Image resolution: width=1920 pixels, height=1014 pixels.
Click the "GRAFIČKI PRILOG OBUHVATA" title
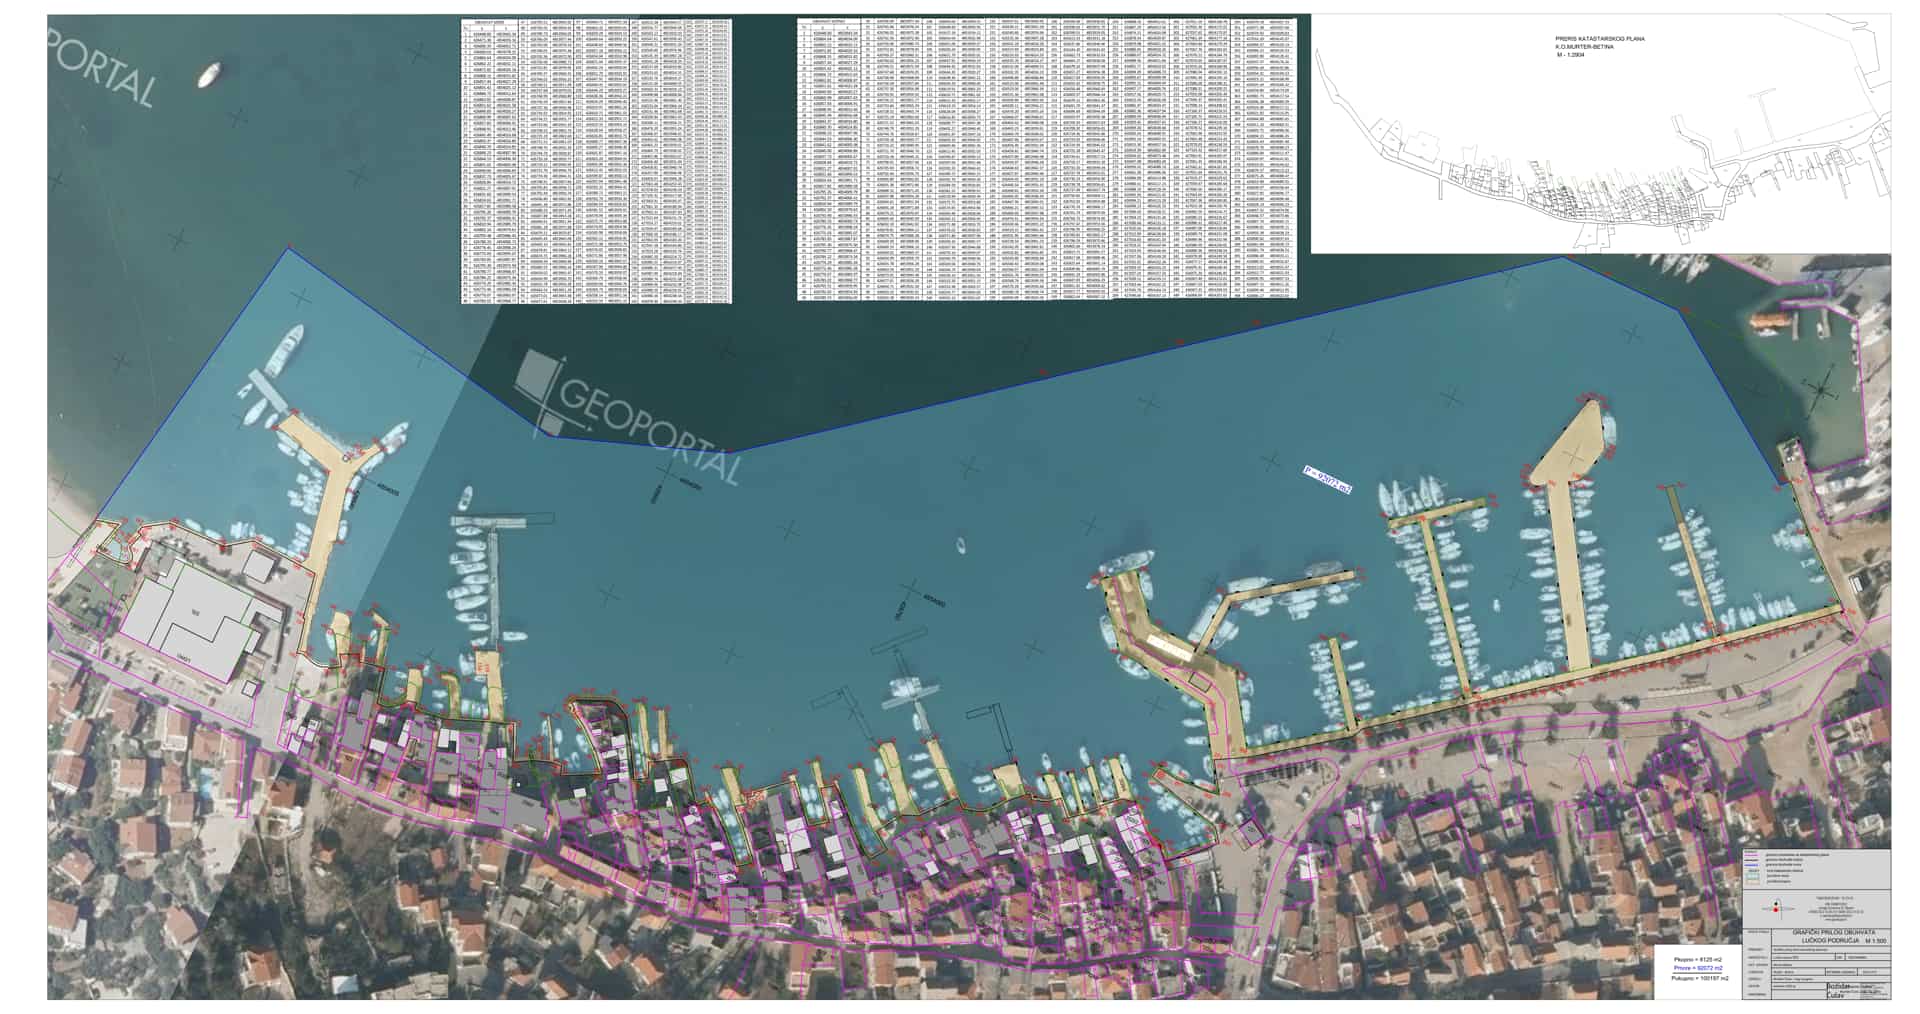(x=1834, y=932)
